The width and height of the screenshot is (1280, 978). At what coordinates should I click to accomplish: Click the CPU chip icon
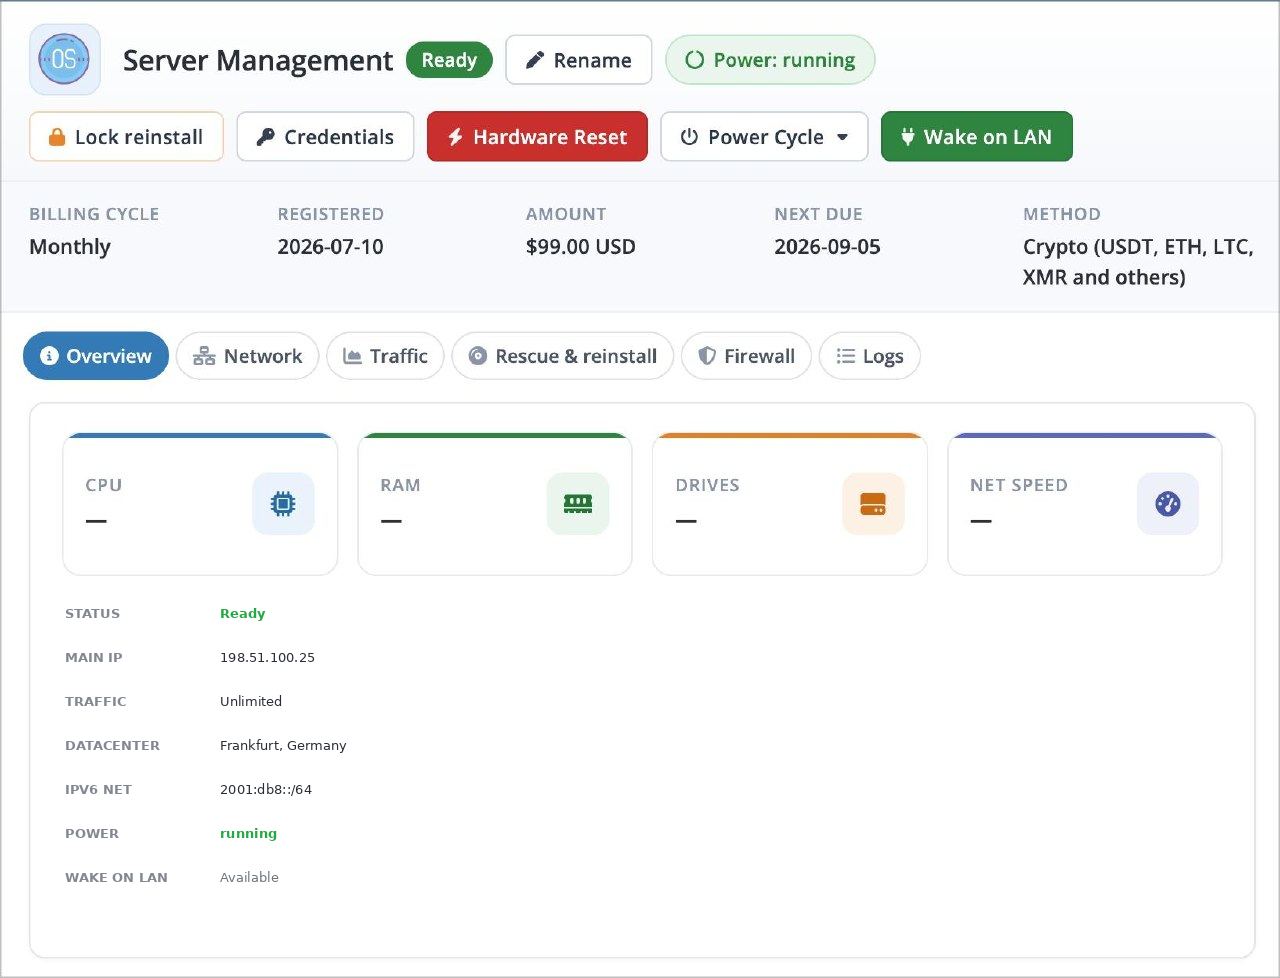click(x=283, y=504)
